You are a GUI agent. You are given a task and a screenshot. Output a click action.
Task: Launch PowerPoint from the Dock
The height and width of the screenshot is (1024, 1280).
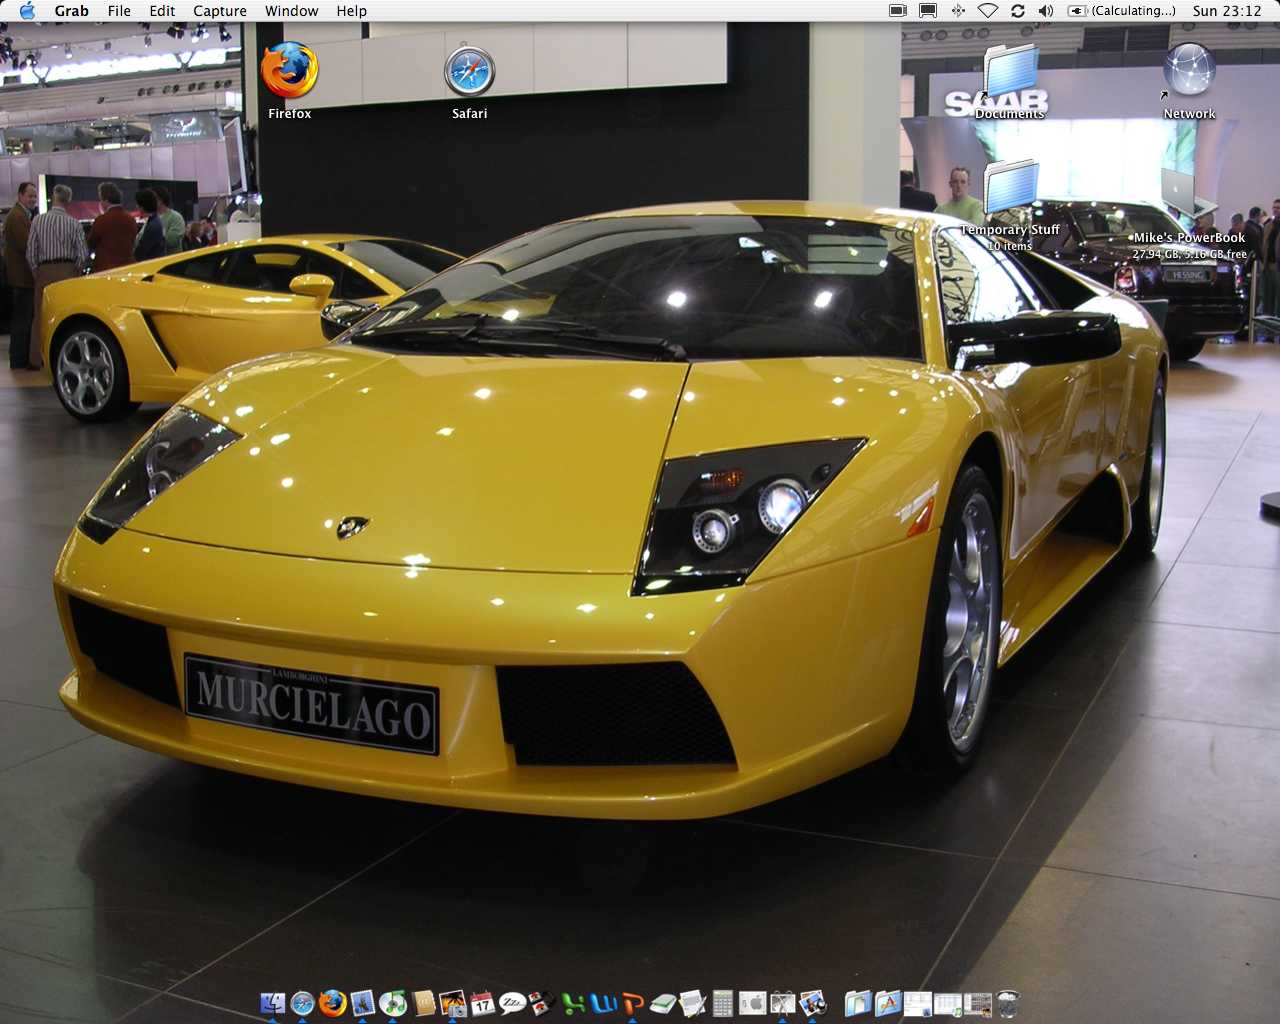pyautogui.click(x=633, y=1003)
